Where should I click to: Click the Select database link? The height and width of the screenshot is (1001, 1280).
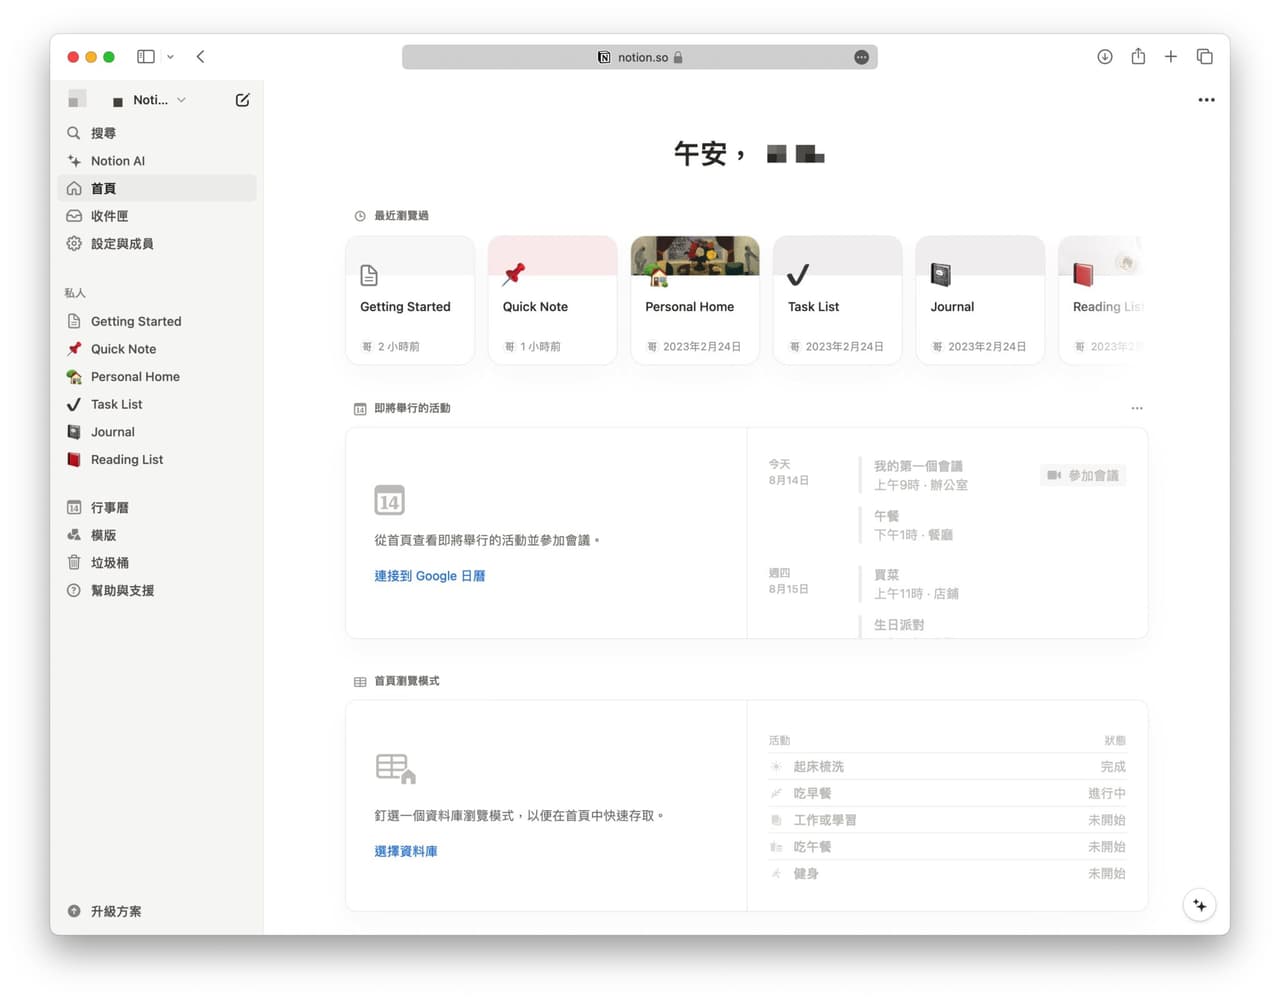pyautogui.click(x=405, y=851)
